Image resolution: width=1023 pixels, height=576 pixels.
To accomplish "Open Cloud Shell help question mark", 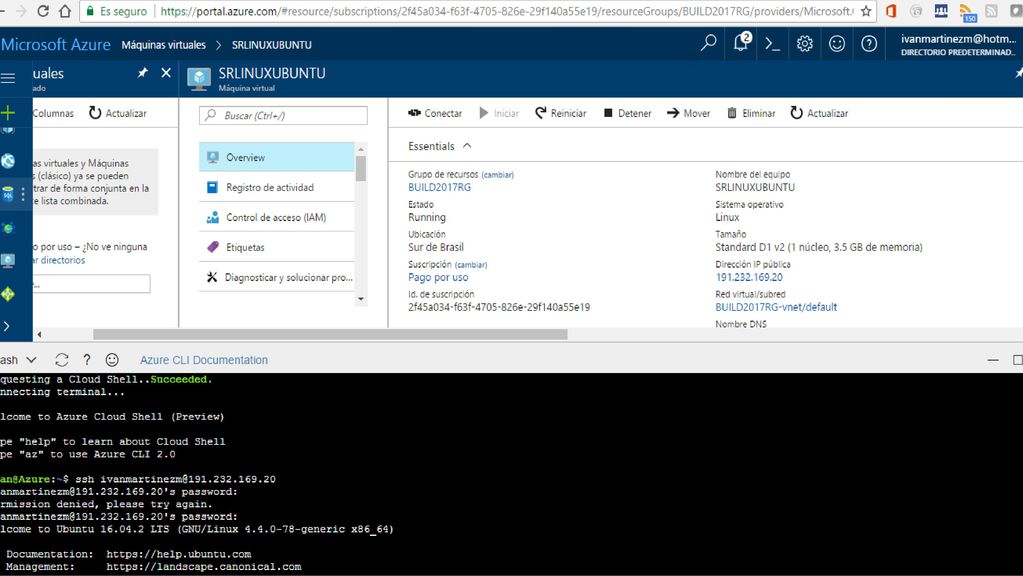I will [x=87, y=359].
